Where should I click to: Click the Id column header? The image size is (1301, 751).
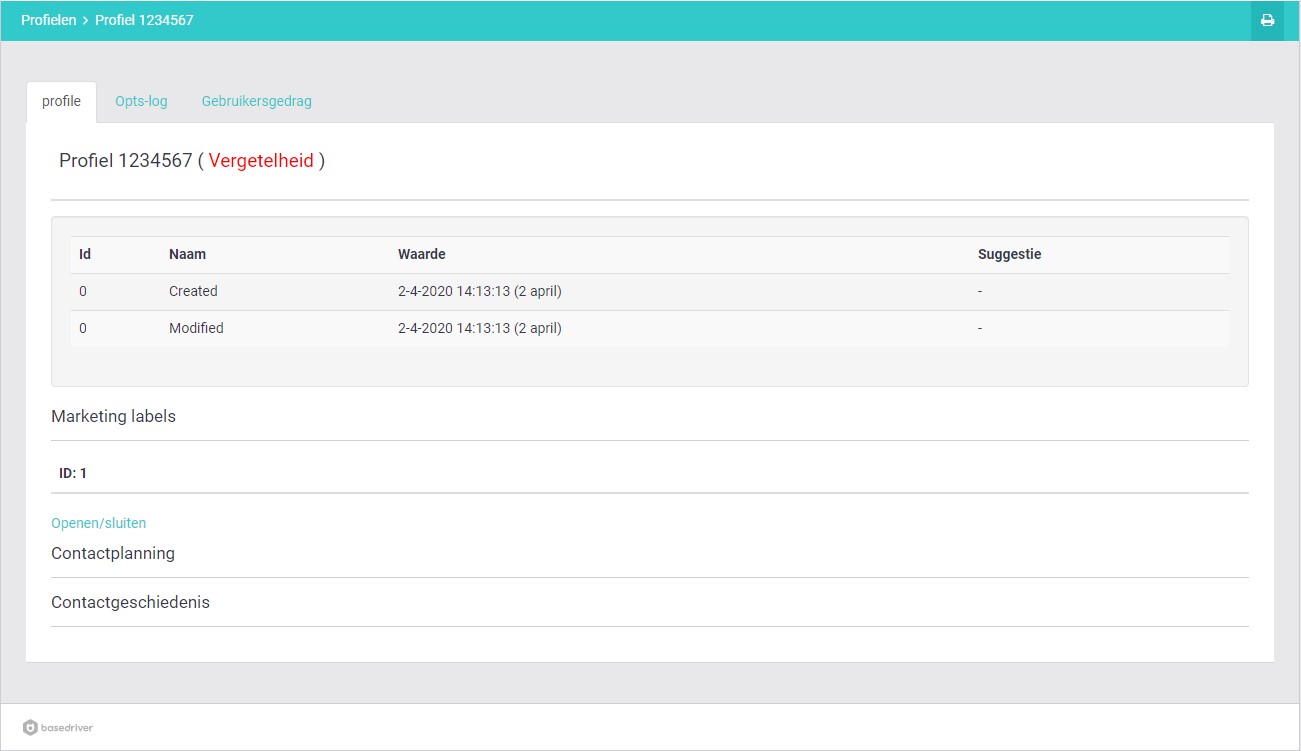click(85, 255)
